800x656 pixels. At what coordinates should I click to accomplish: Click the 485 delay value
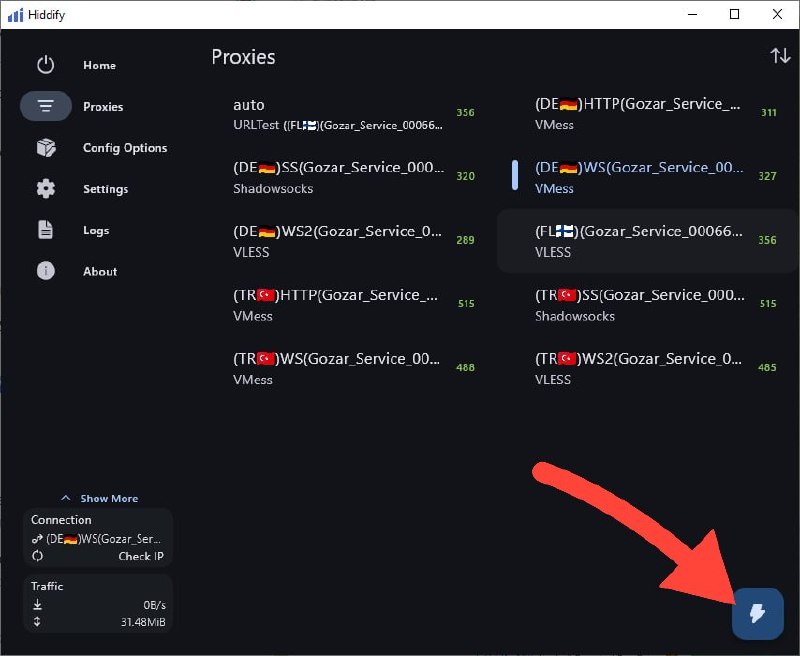pyautogui.click(x=767, y=367)
